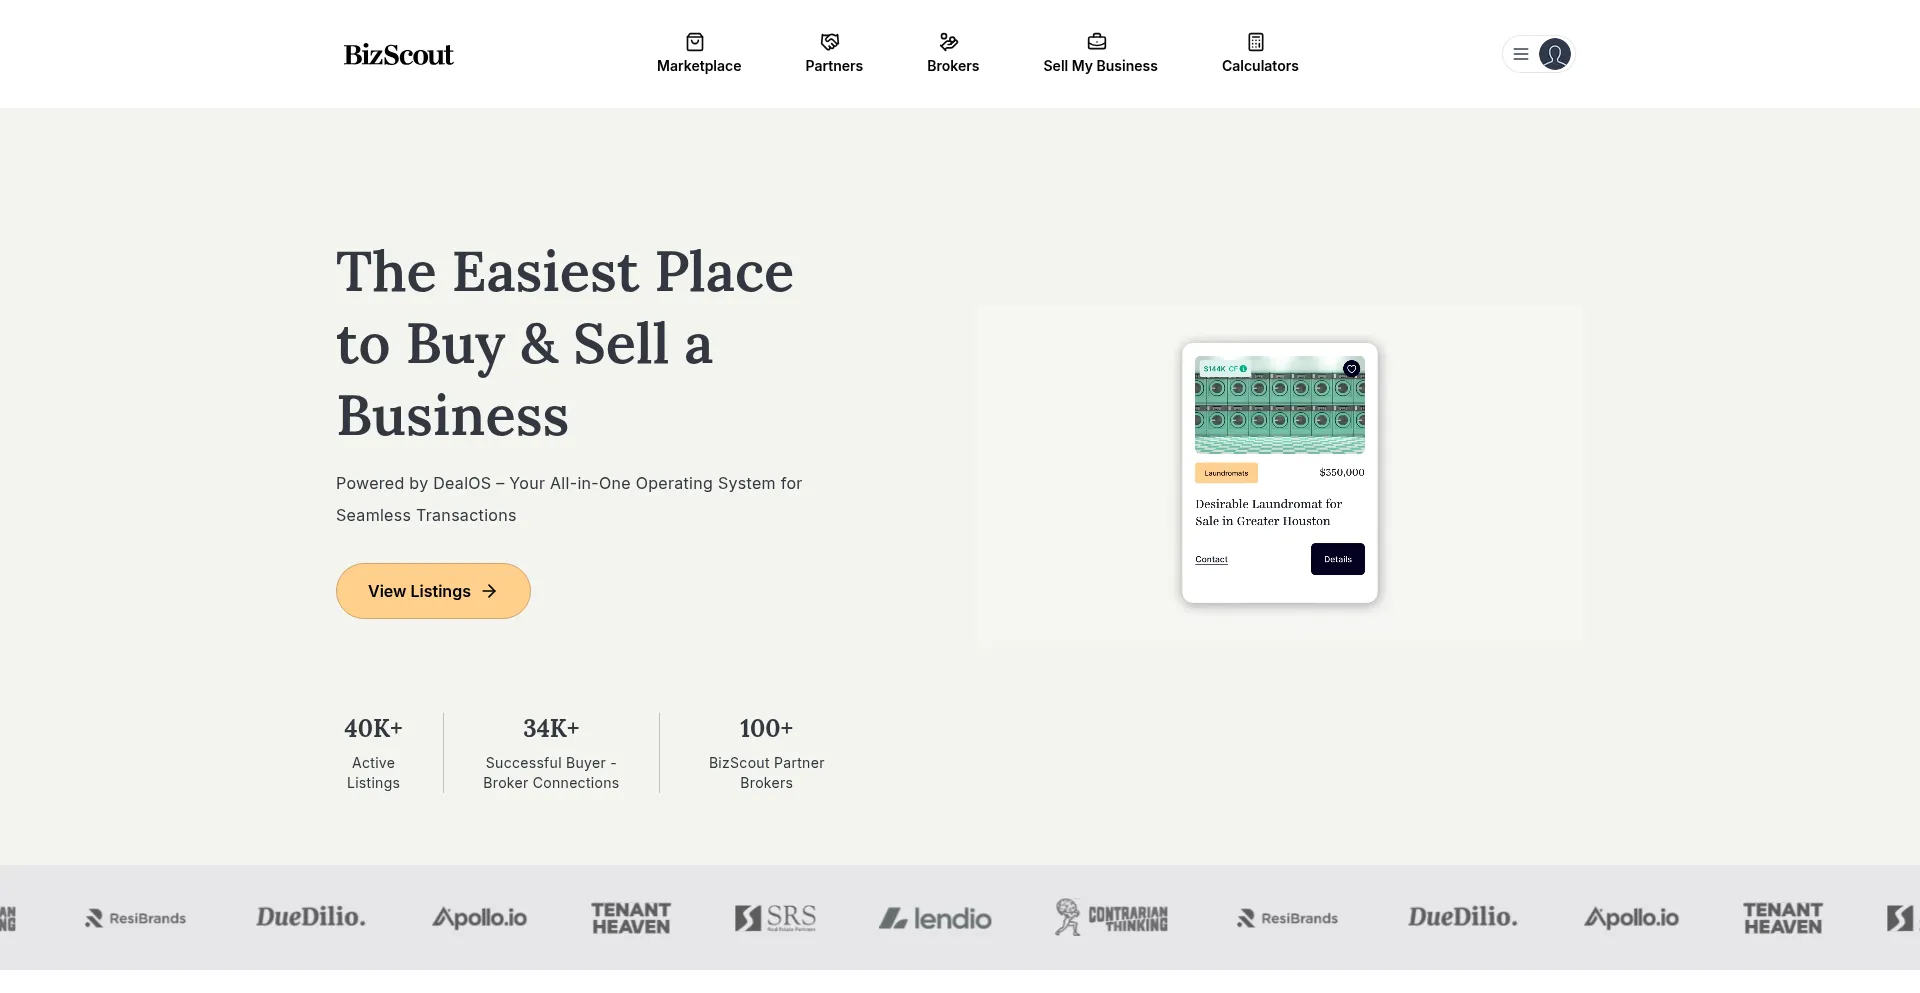This screenshot has height=993, width=1920.
Task: Open the Marketplace menu item
Action: (699, 66)
